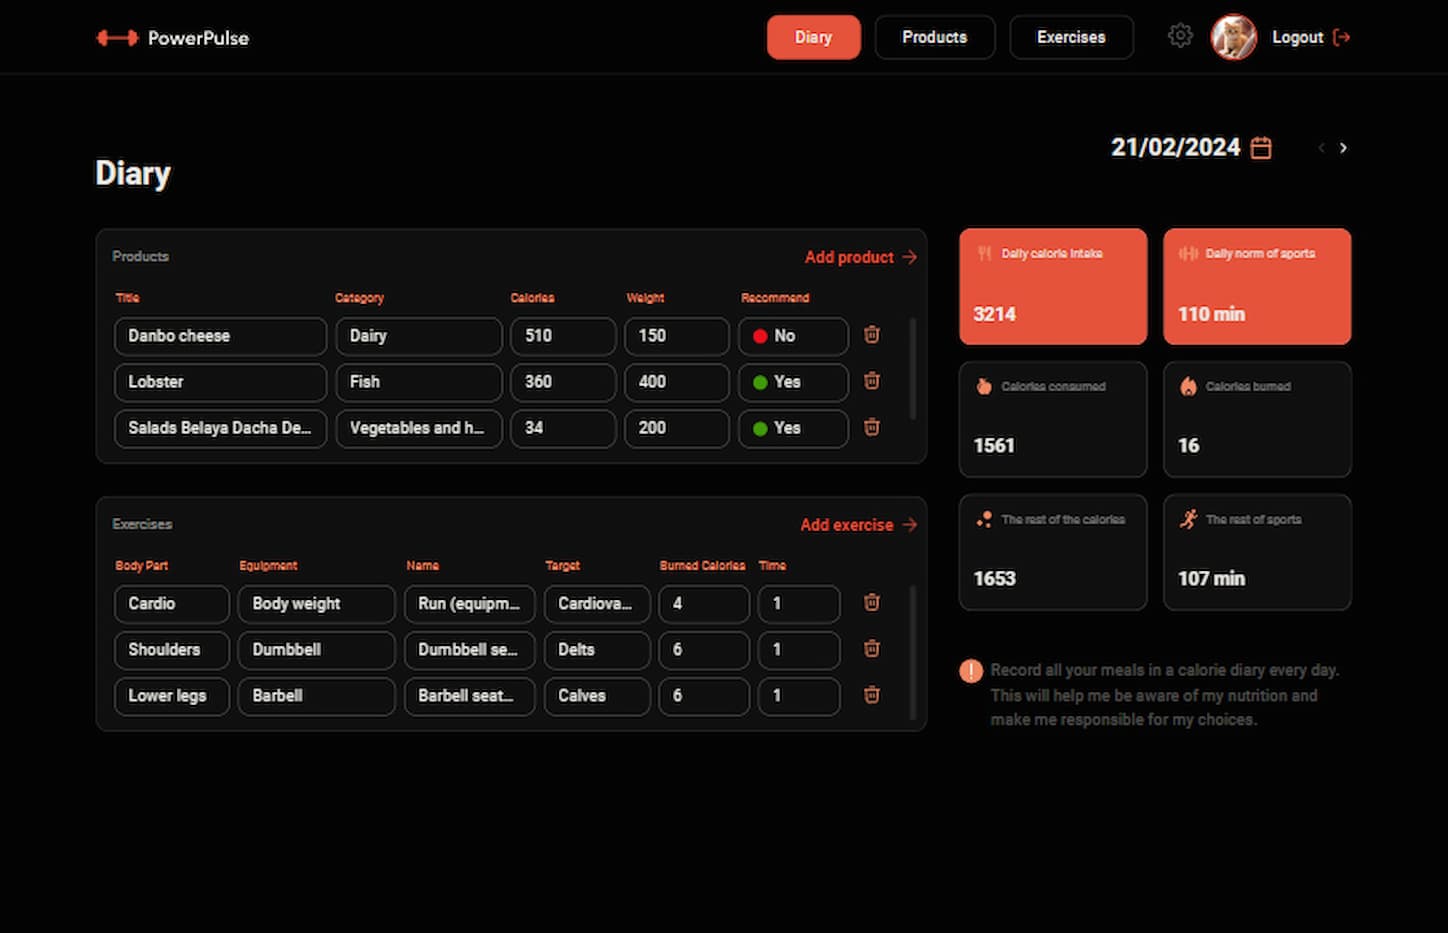Image resolution: width=1448 pixels, height=933 pixels.
Task: Delete the Lower legs Barbell exercise
Action: pos(871,695)
